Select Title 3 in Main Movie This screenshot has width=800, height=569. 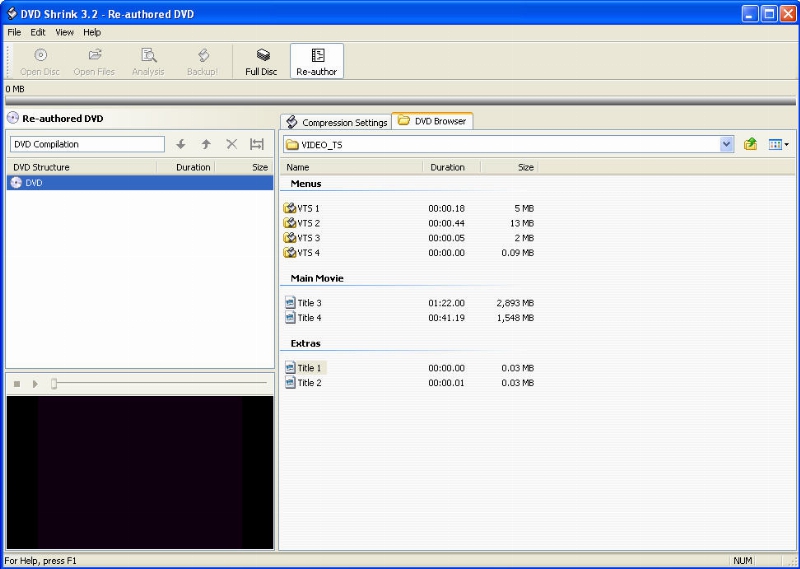pos(309,303)
